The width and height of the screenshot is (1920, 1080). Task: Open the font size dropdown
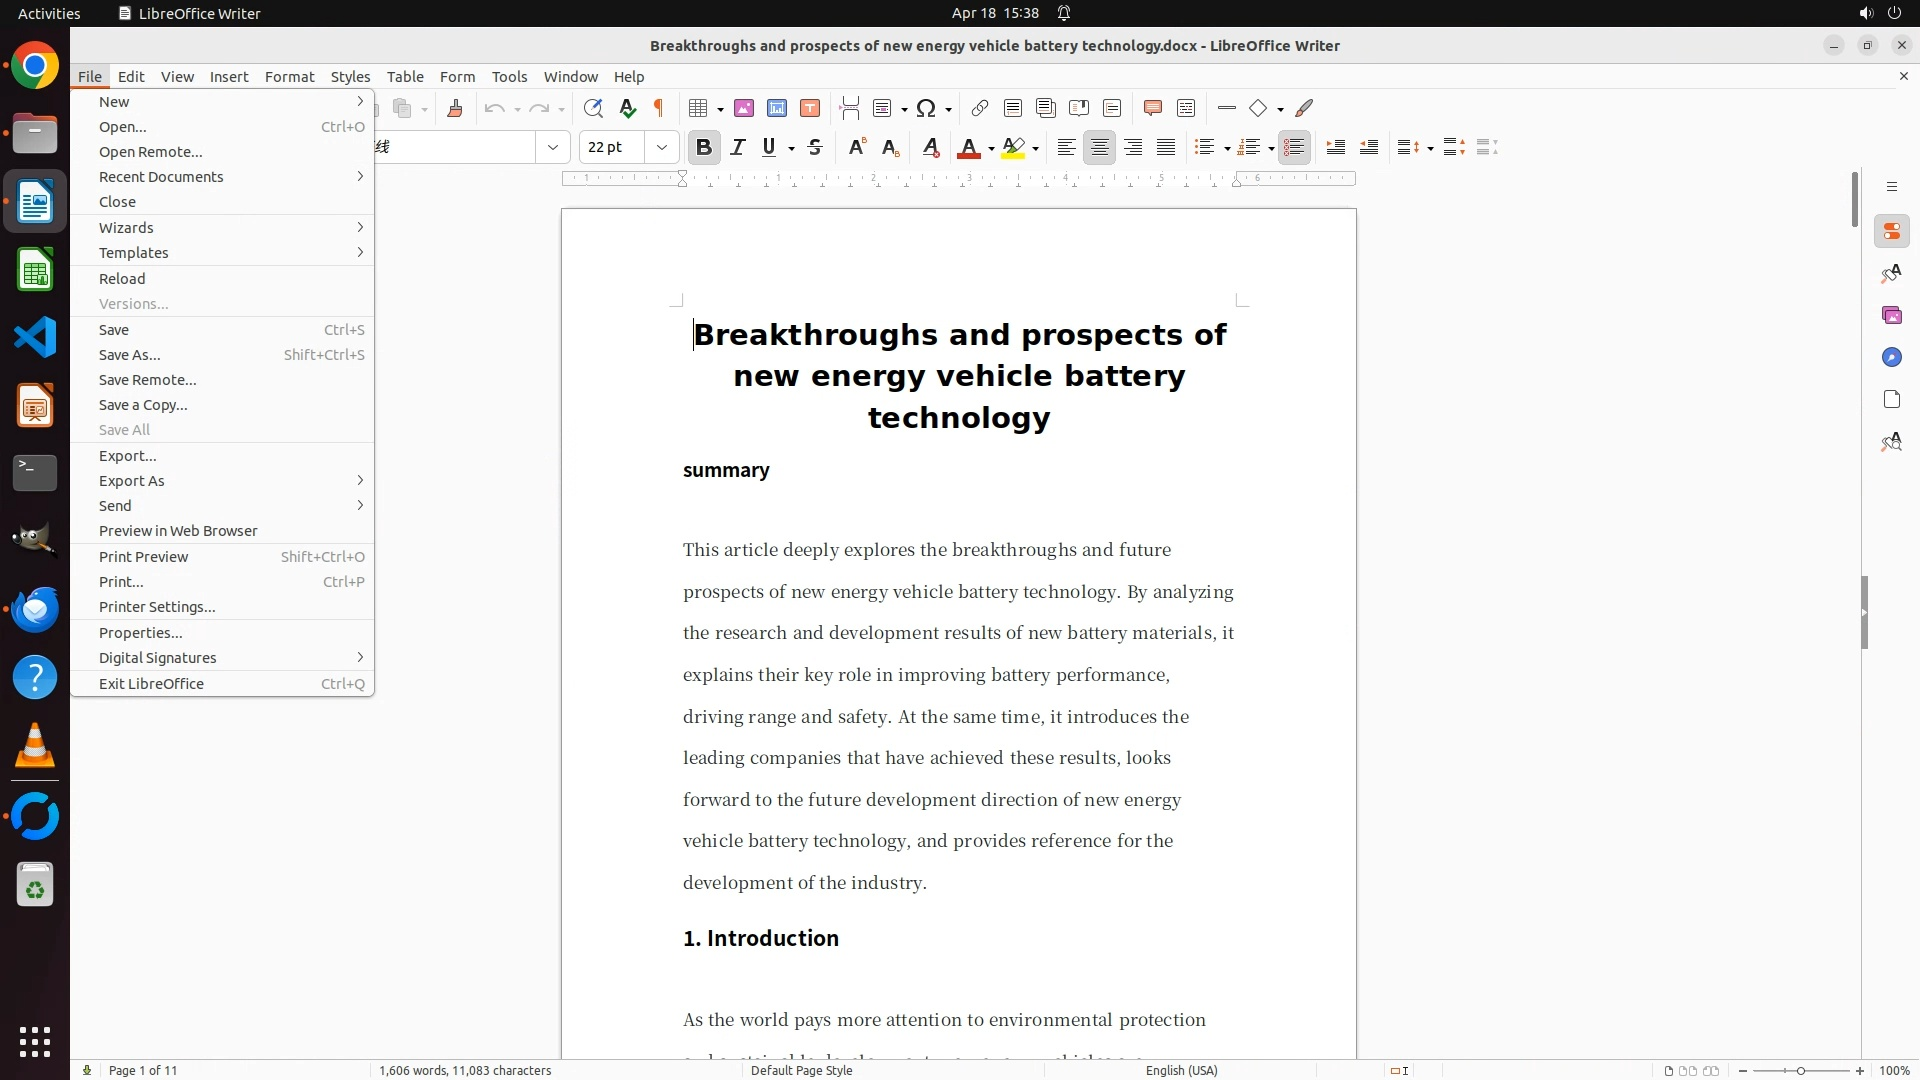(x=661, y=147)
